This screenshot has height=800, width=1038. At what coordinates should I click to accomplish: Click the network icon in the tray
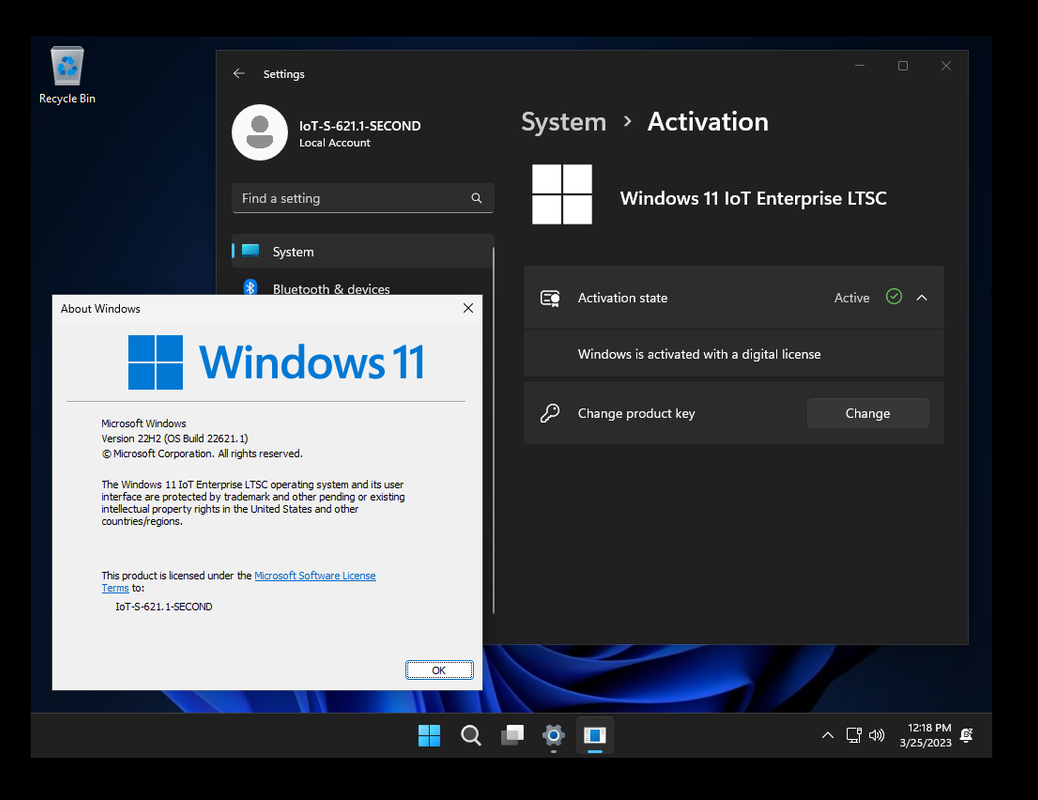tap(854, 735)
